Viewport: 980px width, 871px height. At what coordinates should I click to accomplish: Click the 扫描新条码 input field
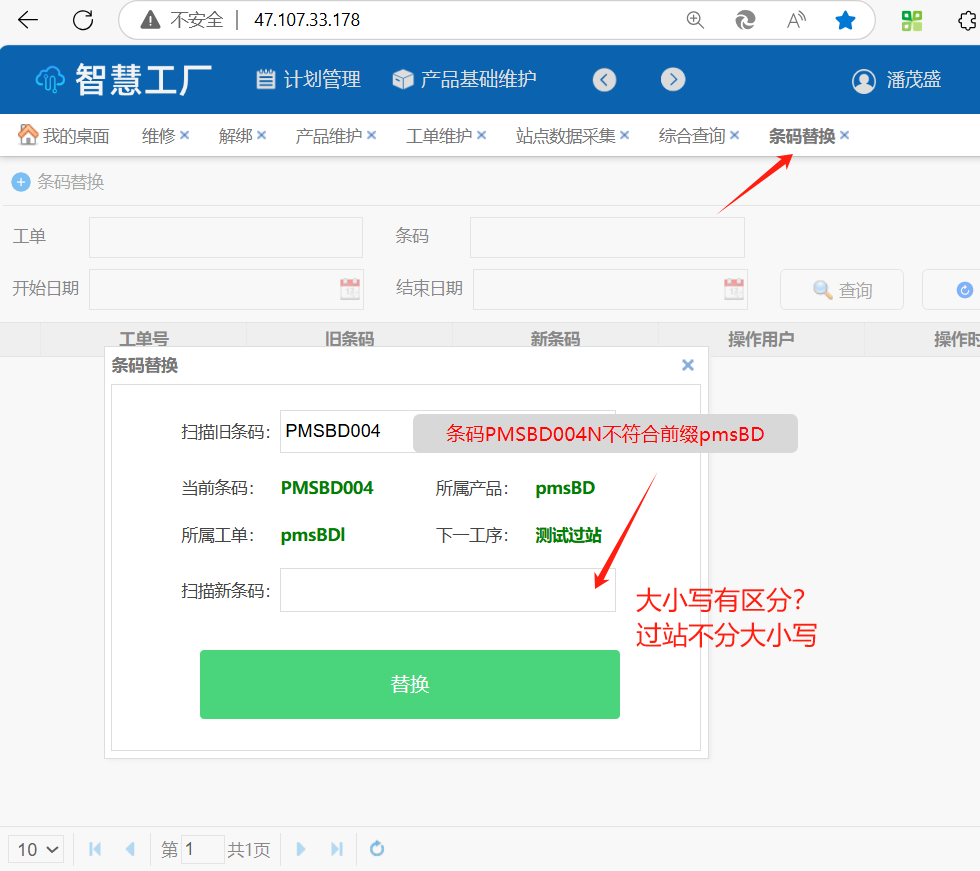pos(447,590)
